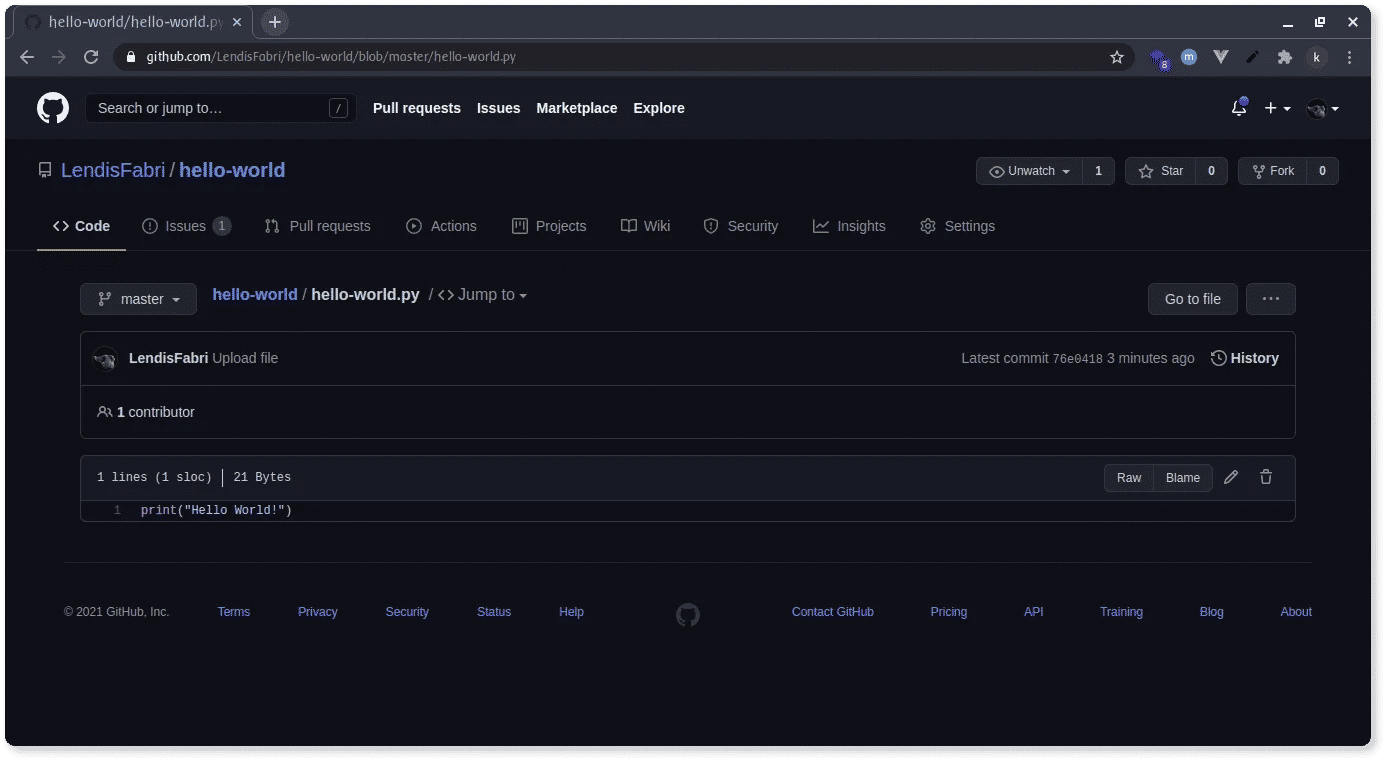Image resolution: width=1386 pixels, height=761 pixels.
Task: Open the footer API link
Action: [x=1034, y=612]
